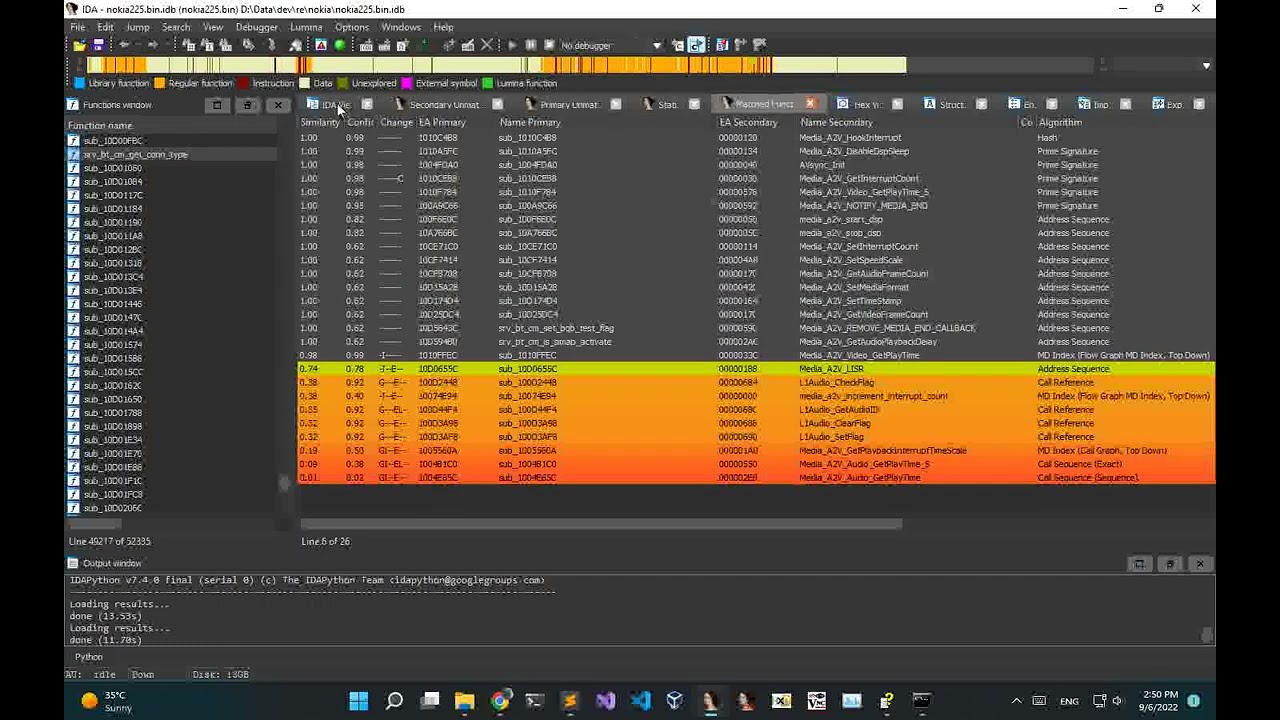
Task: Jump forward with the toolbar right arrow
Action: point(152,45)
